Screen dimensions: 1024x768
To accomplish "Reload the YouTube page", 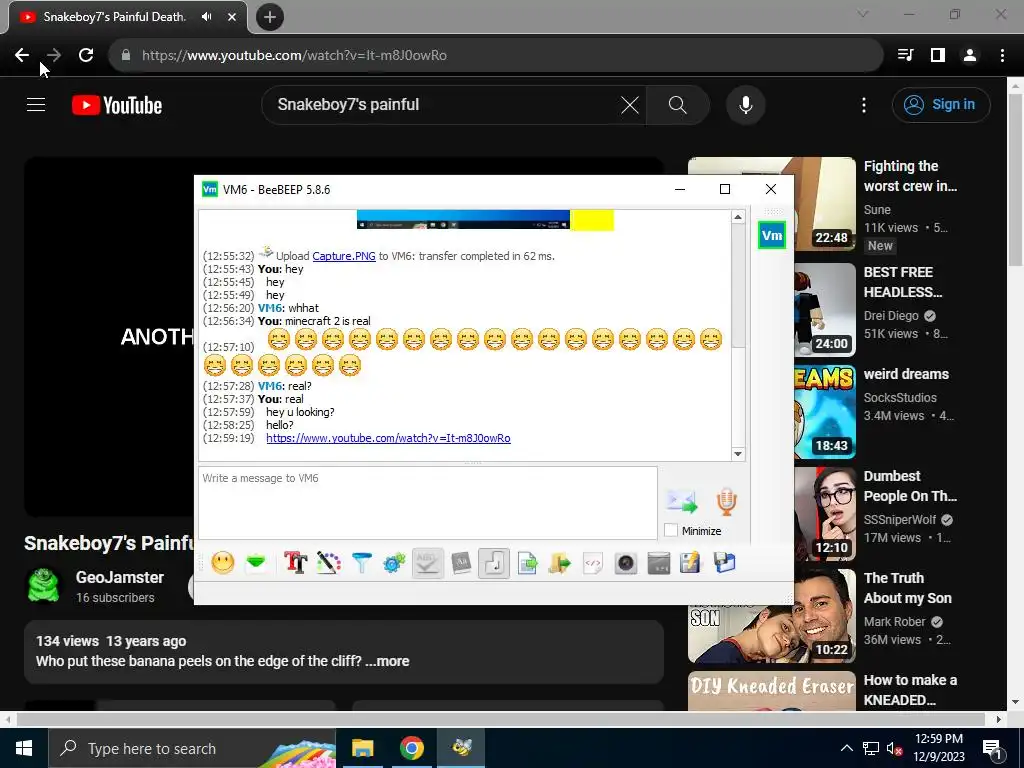I will coord(86,56).
